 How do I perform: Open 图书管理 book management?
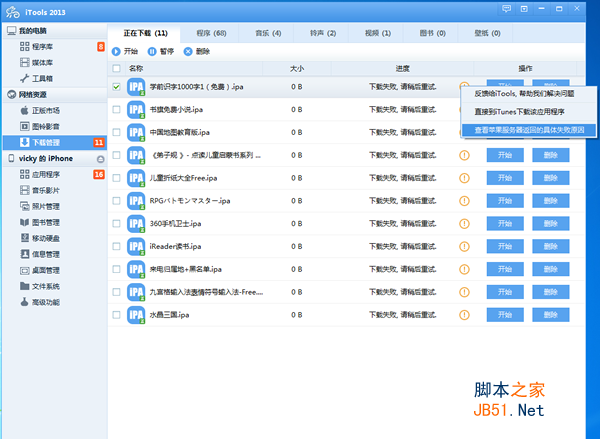pos(55,222)
